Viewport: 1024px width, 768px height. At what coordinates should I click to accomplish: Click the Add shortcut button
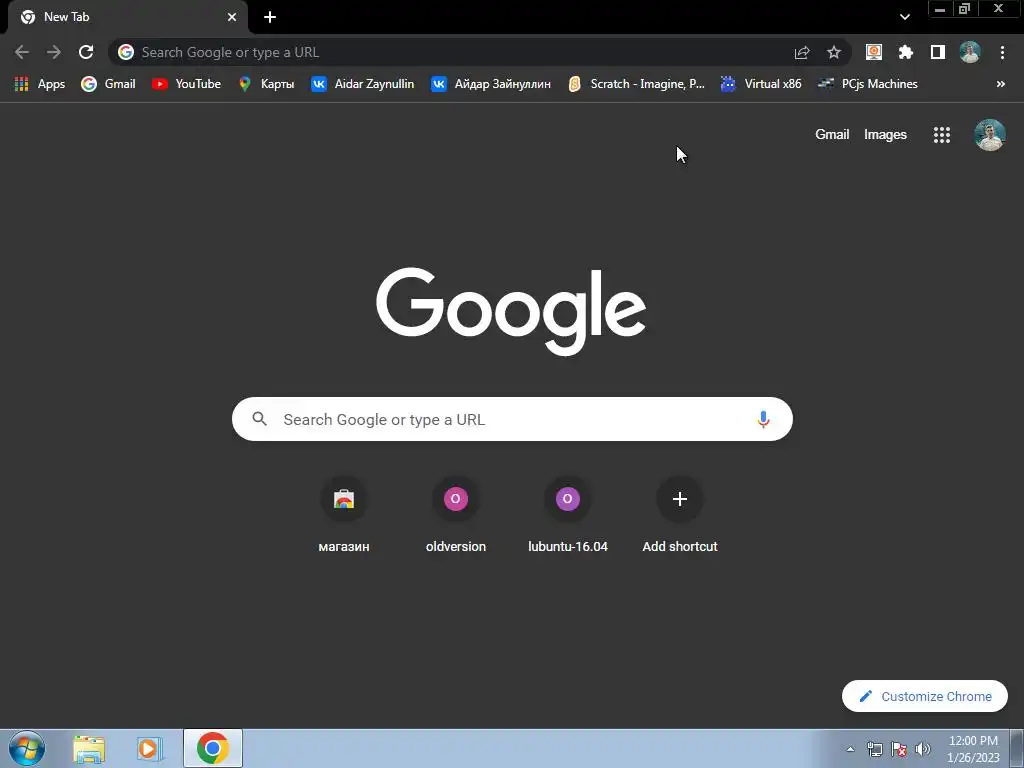680,515
